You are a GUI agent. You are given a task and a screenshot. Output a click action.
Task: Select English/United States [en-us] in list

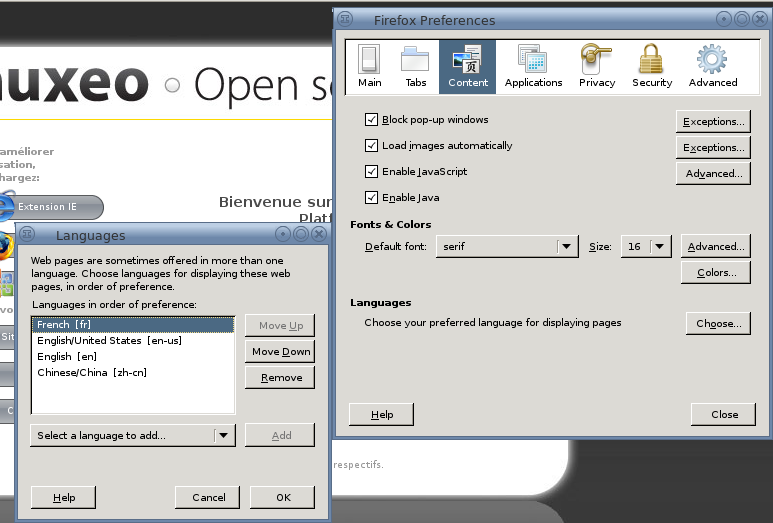133,340
